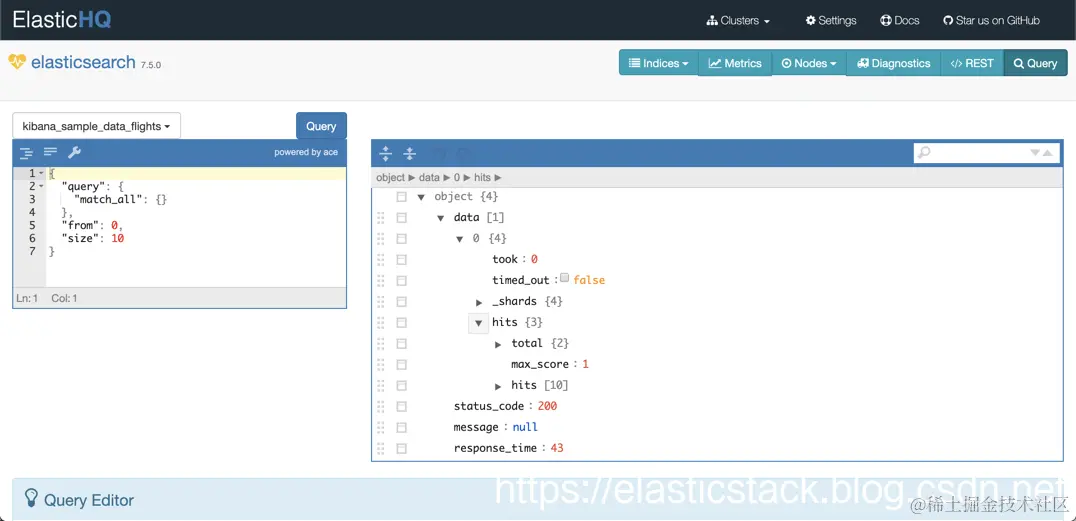Open context menu for _shards row
This screenshot has width=1076, height=521.
(401, 301)
